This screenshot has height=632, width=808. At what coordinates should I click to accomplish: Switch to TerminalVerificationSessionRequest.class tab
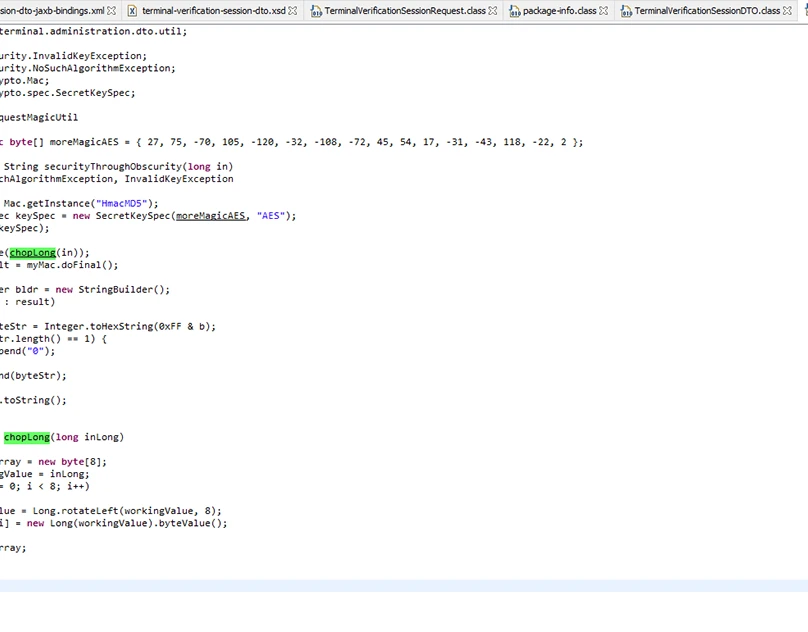406,11
